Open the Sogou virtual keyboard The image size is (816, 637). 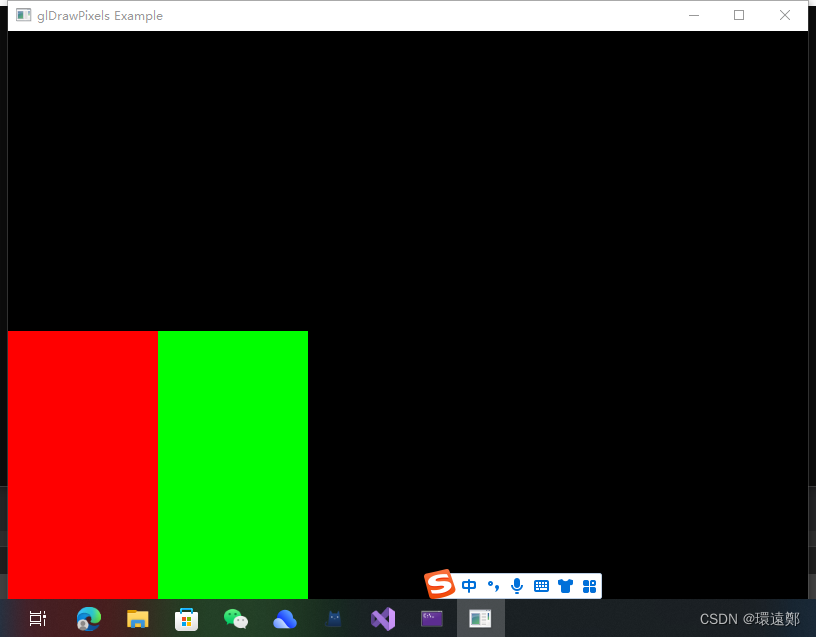pyautogui.click(x=541, y=586)
